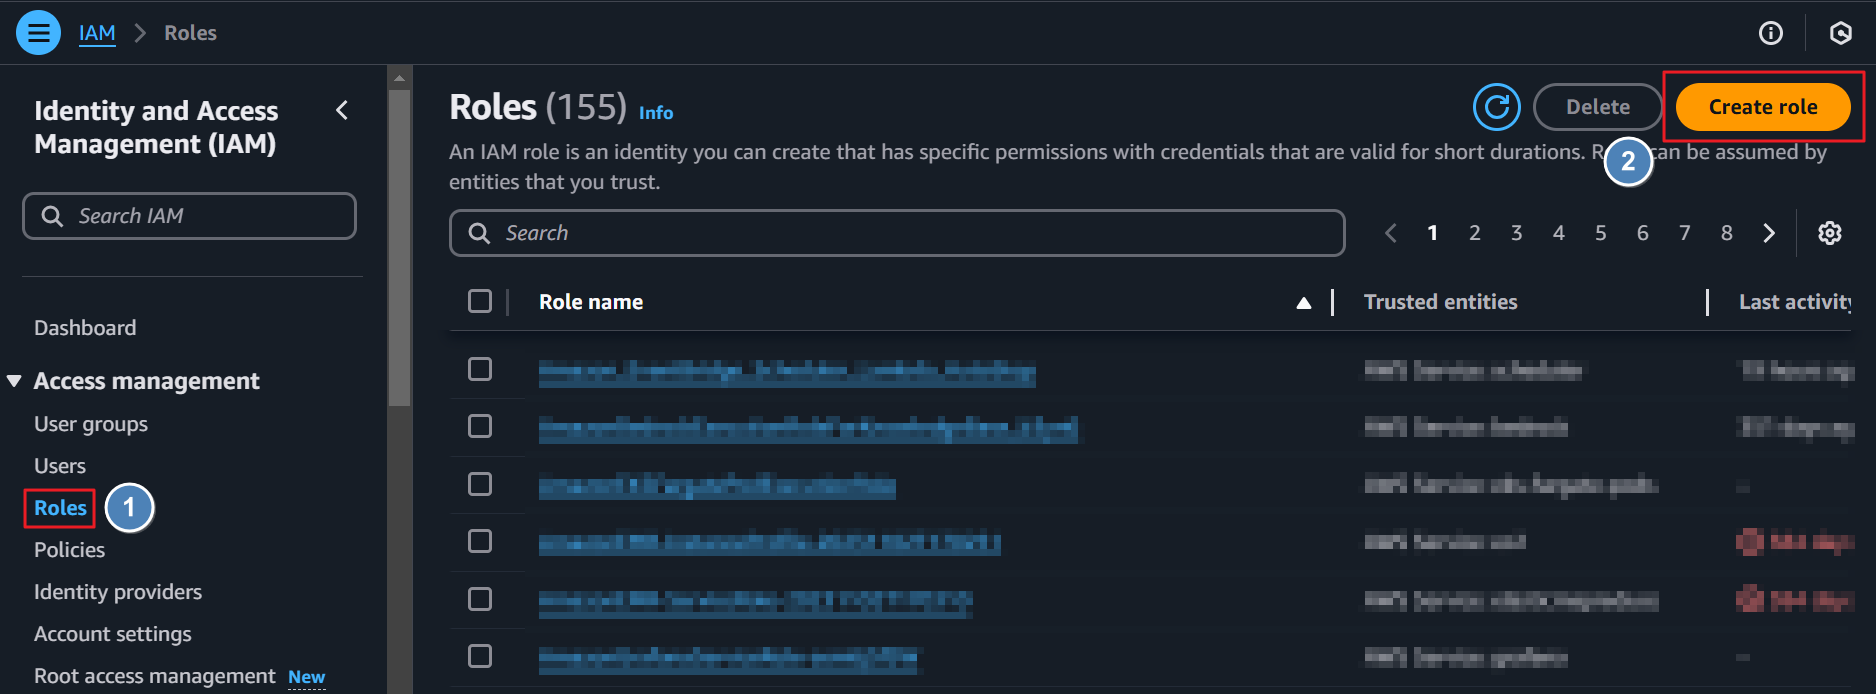Screen dimensions: 1876x694
Task: Click the sidebar vertical scrollbar thumb
Action: [399, 248]
